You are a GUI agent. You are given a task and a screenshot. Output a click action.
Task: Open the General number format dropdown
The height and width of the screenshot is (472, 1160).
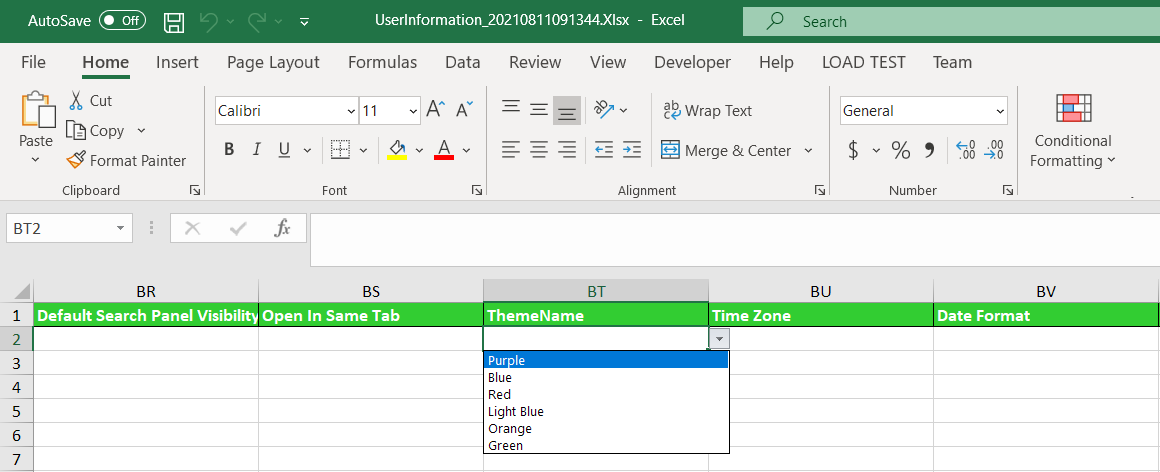999,111
